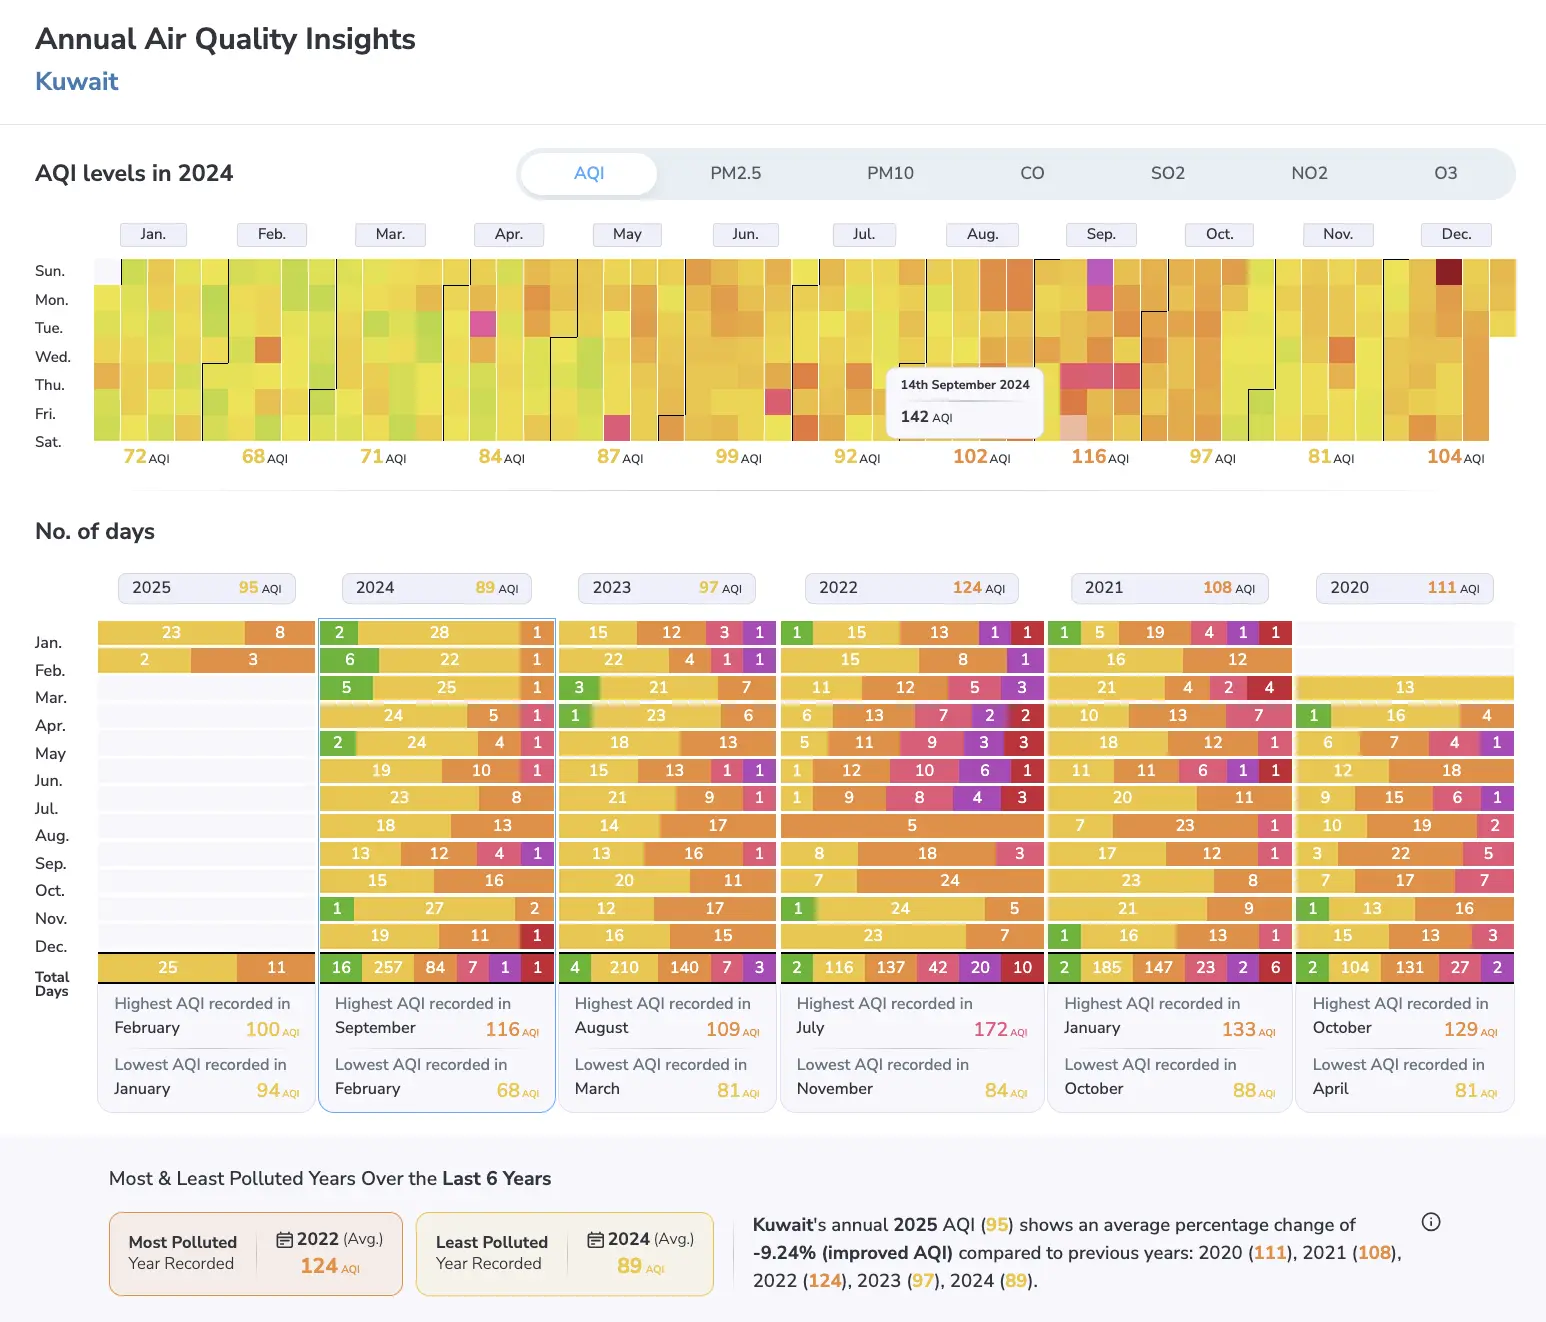The height and width of the screenshot is (1322, 1546).
Task: Choose the Oct. month label
Action: [1219, 234]
